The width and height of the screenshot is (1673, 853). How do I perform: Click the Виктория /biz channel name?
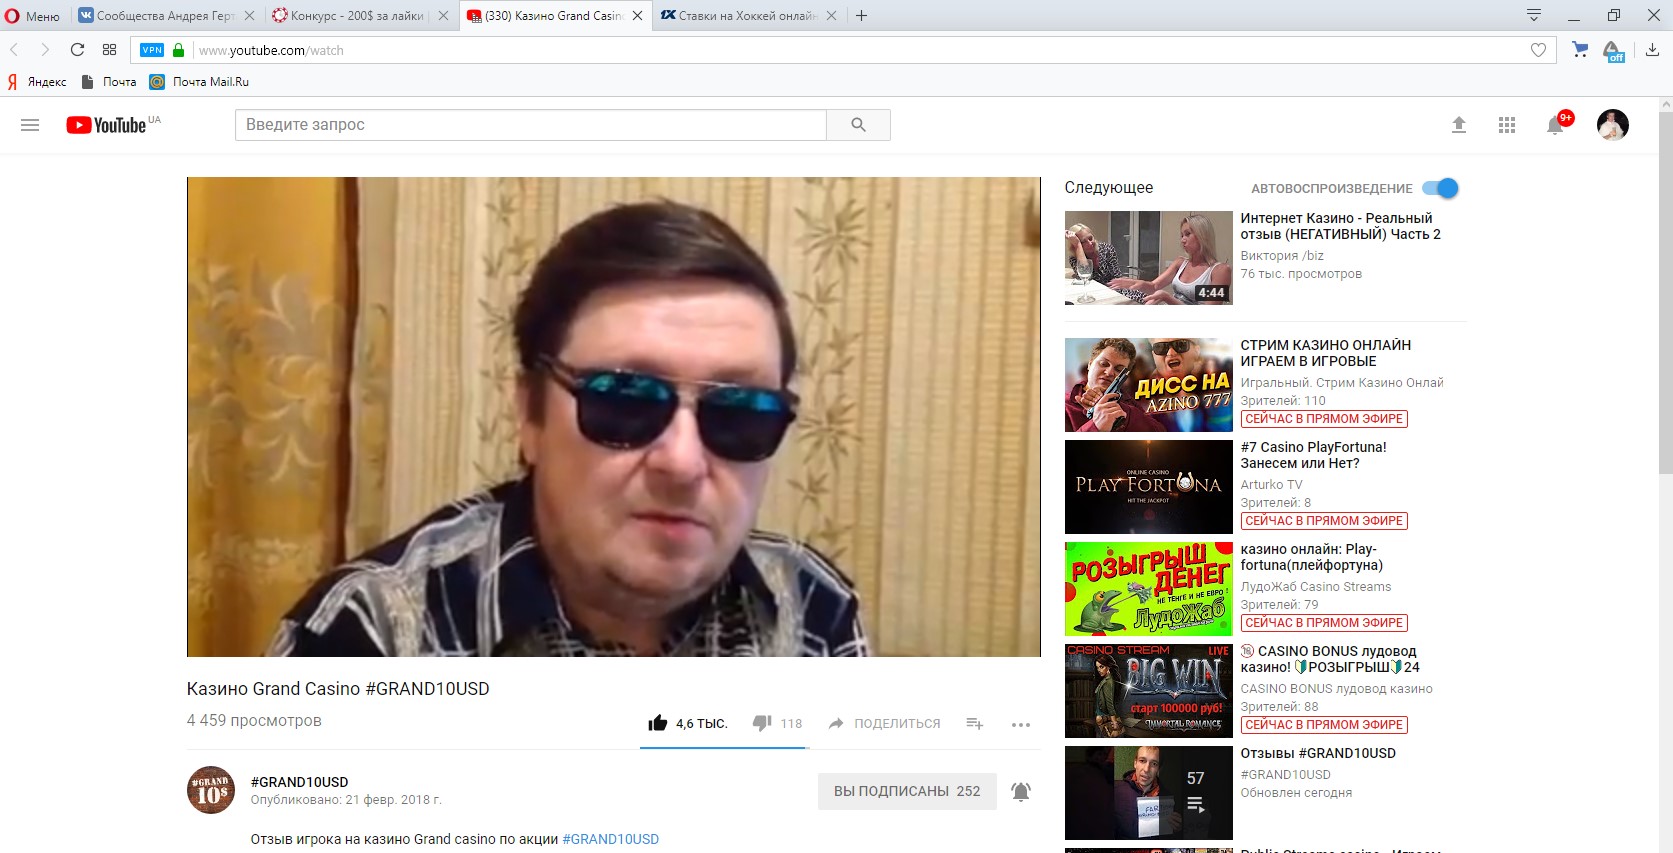(1281, 256)
